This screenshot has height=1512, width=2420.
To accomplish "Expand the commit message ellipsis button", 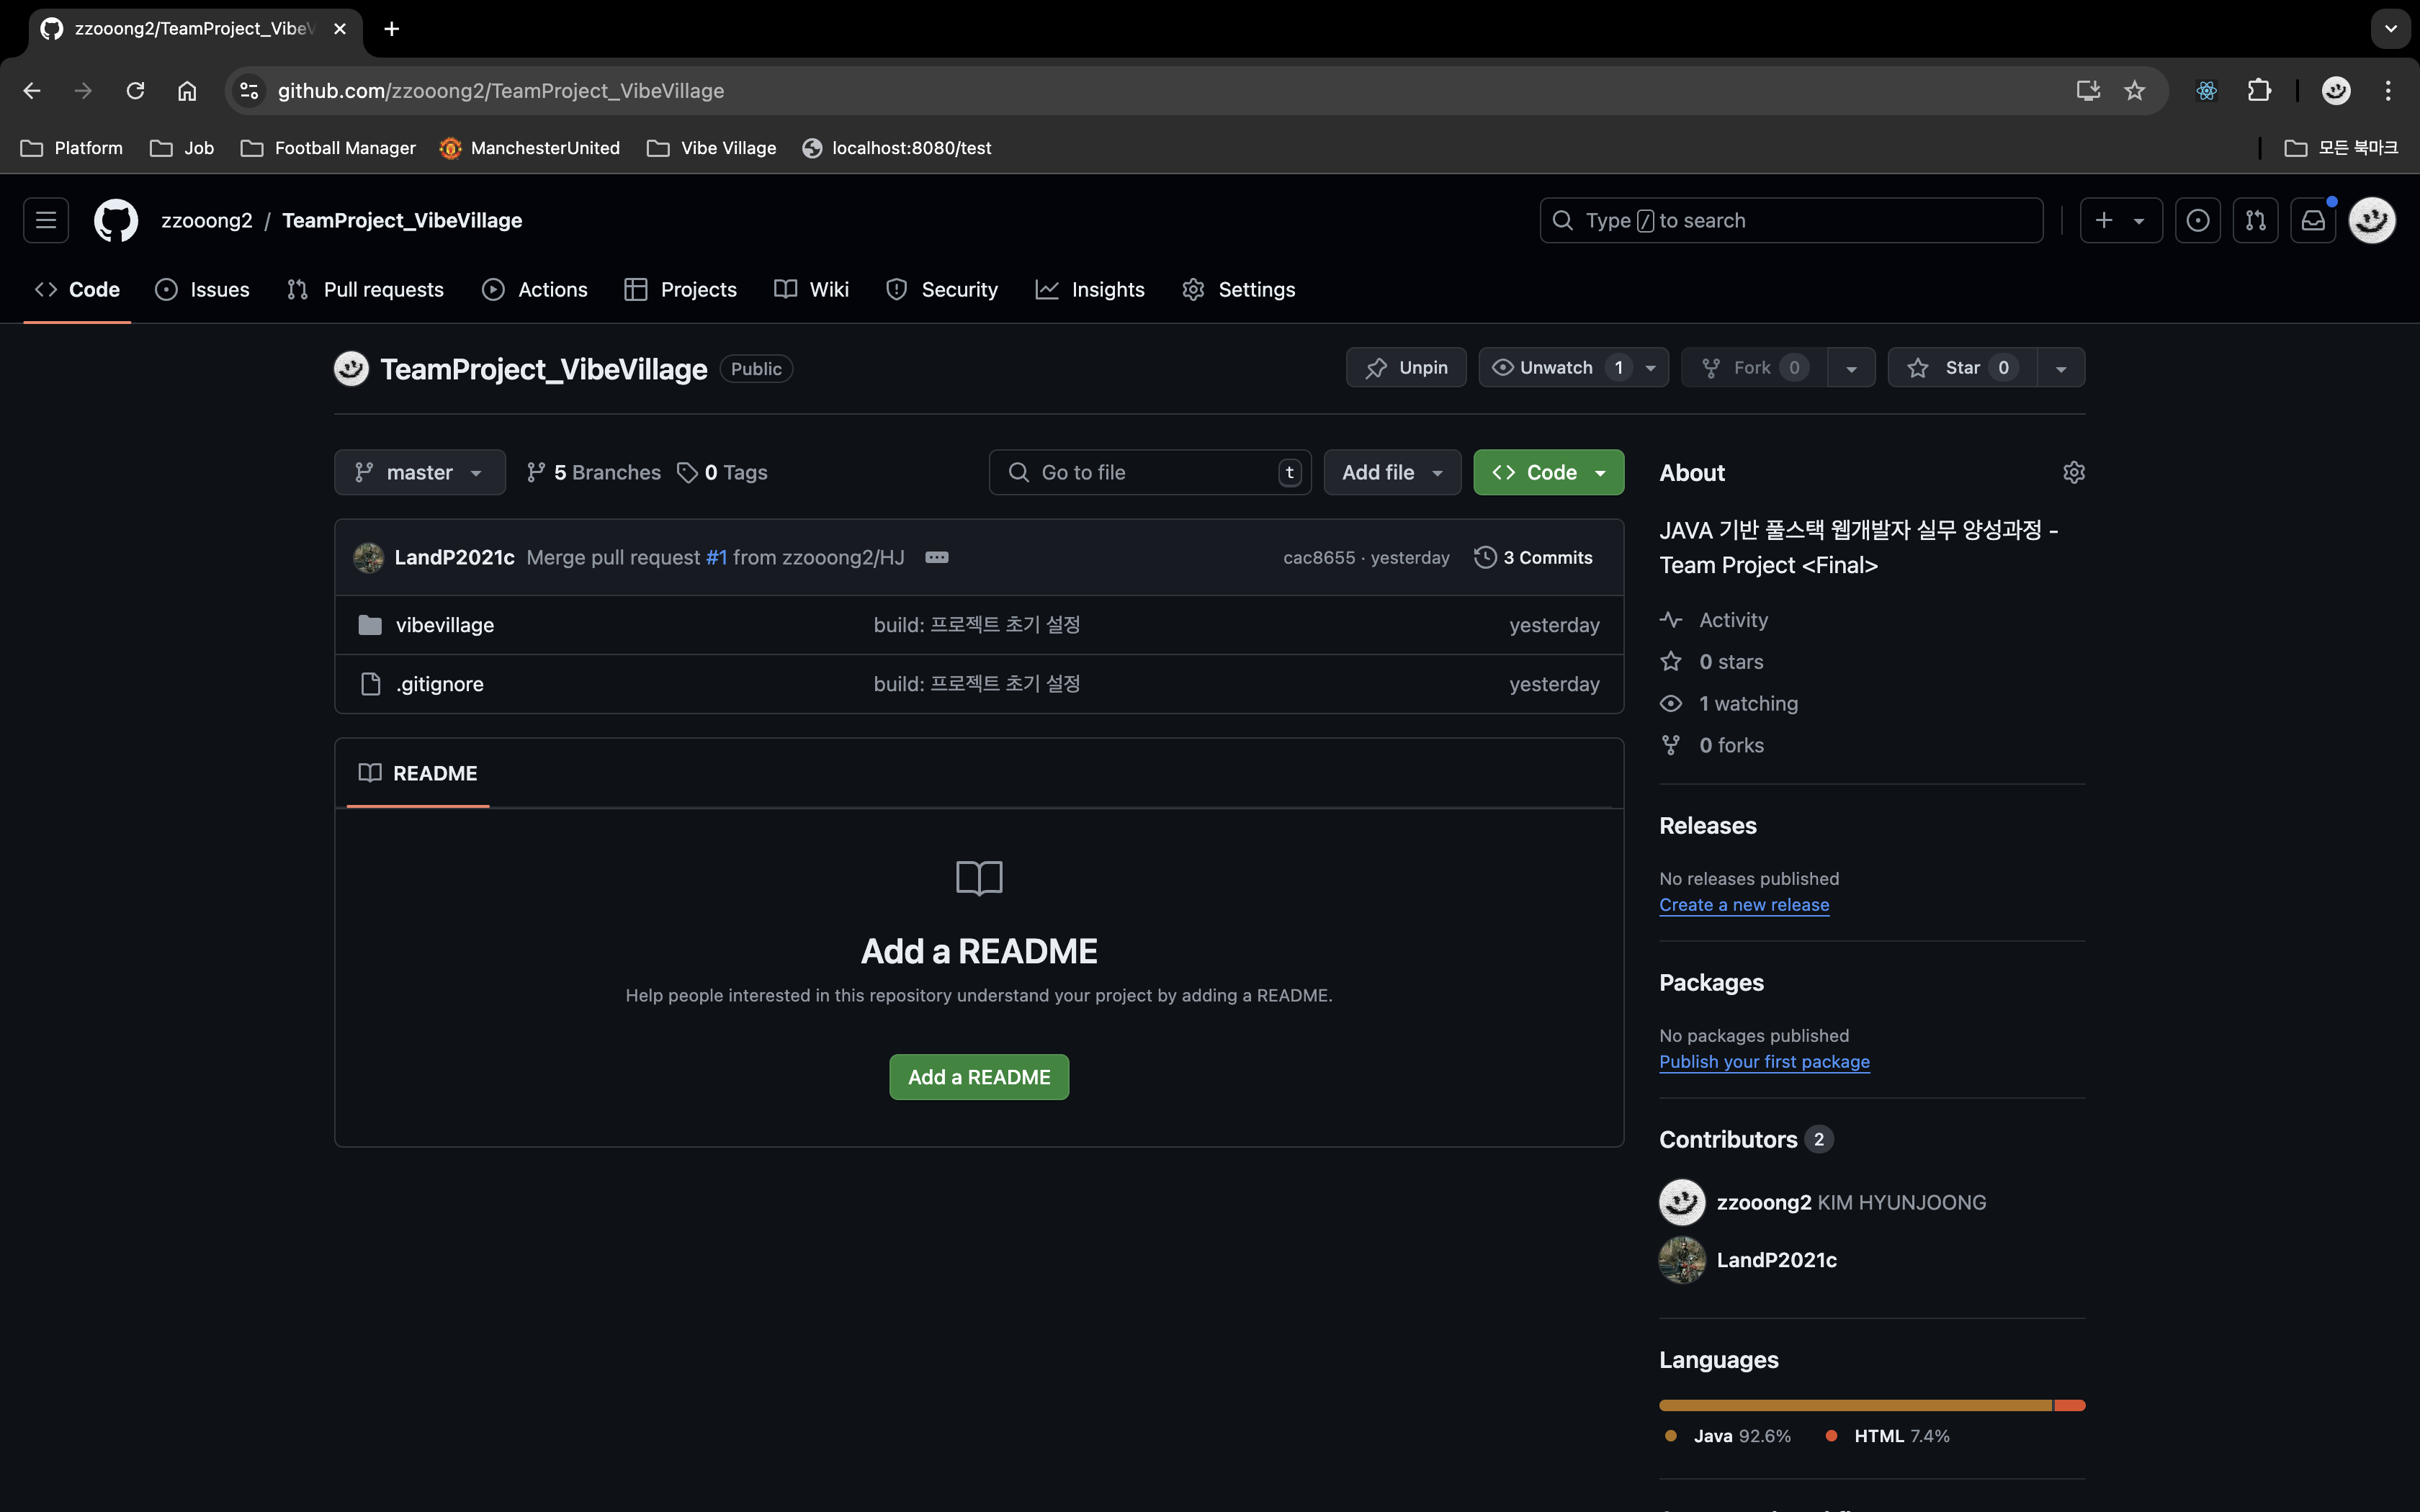I will point(936,557).
